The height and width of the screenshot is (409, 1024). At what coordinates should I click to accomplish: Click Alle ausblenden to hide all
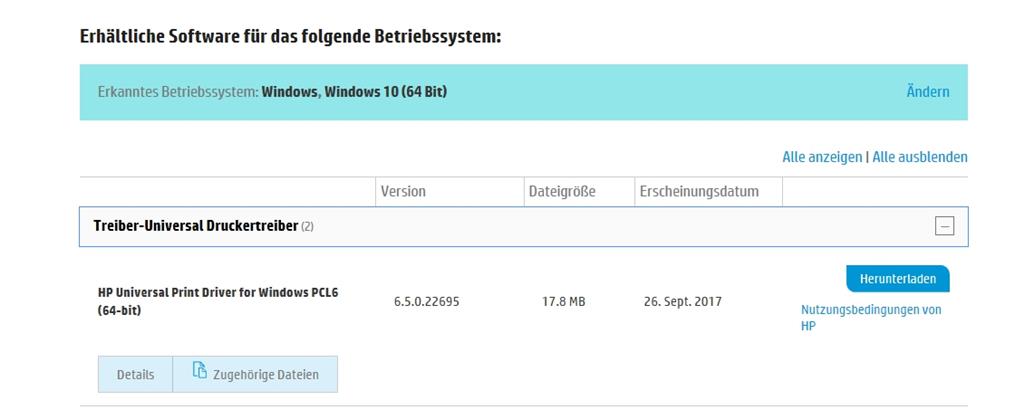(x=920, y=157)
